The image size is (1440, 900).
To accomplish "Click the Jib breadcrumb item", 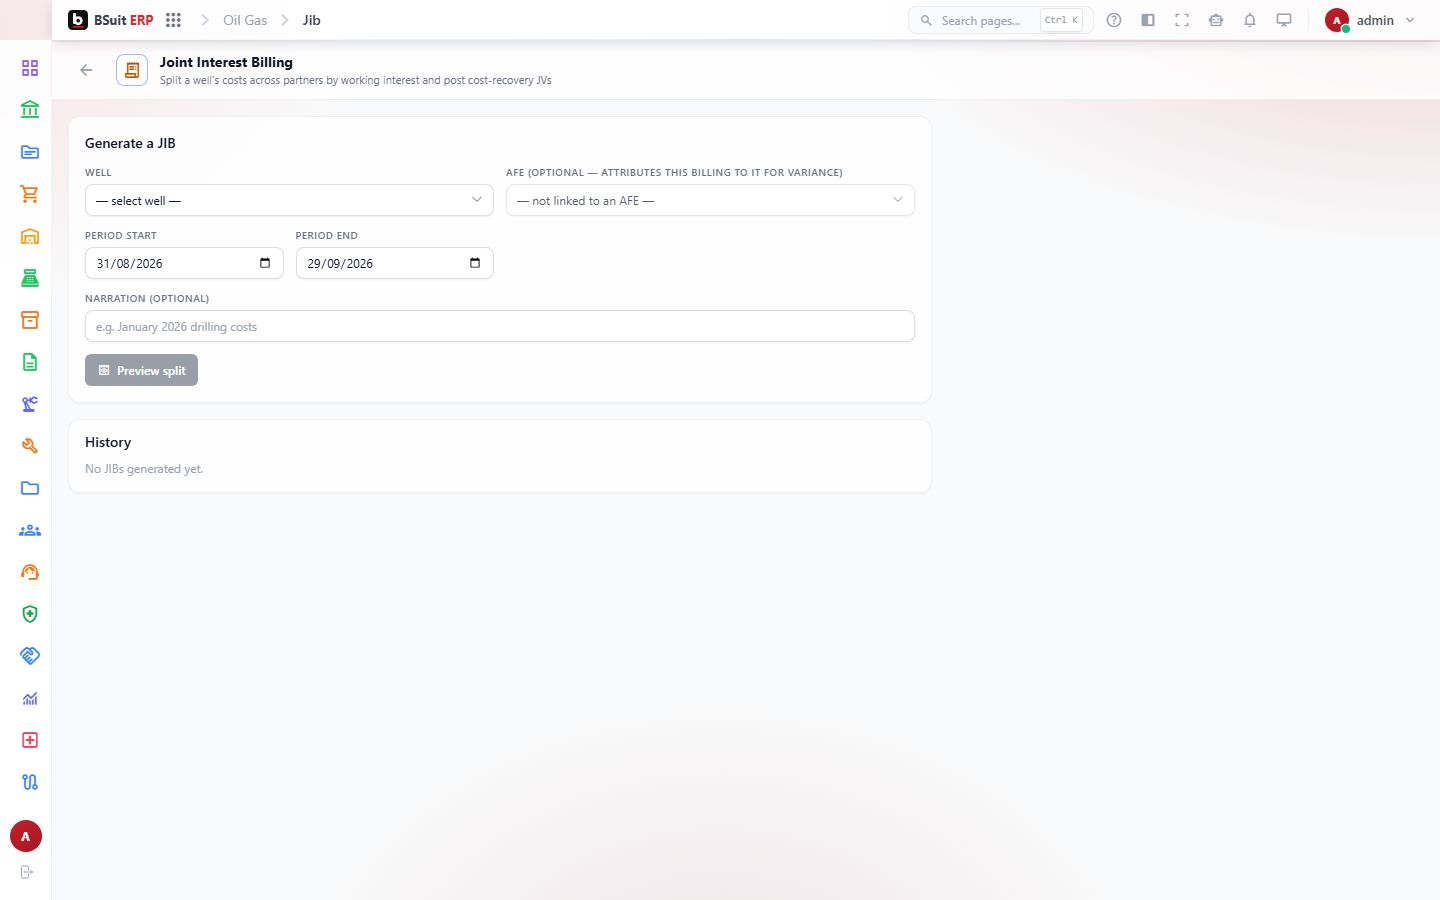I will (312, 20).
